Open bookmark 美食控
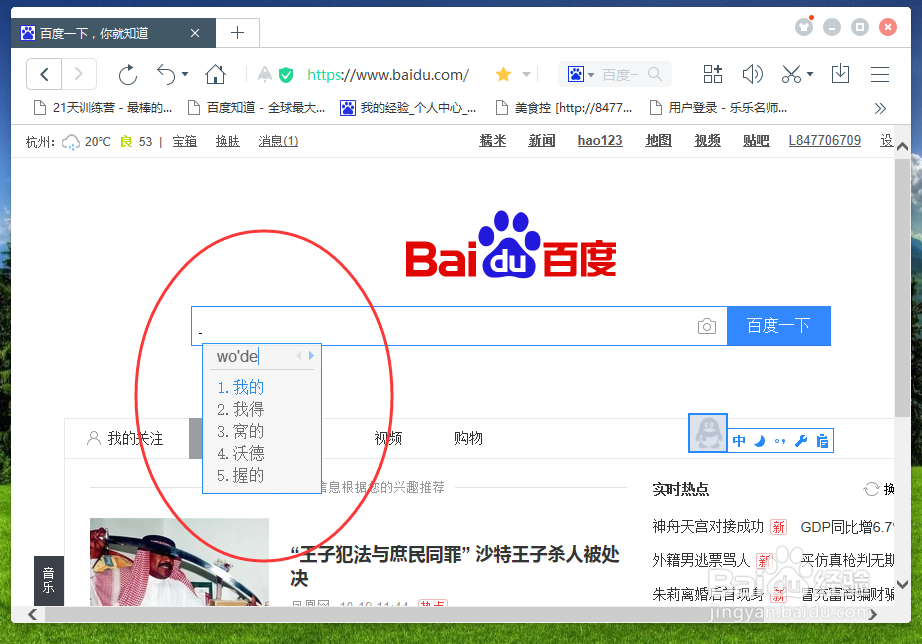This screenshot has height=644, width=922. (564, 108)
